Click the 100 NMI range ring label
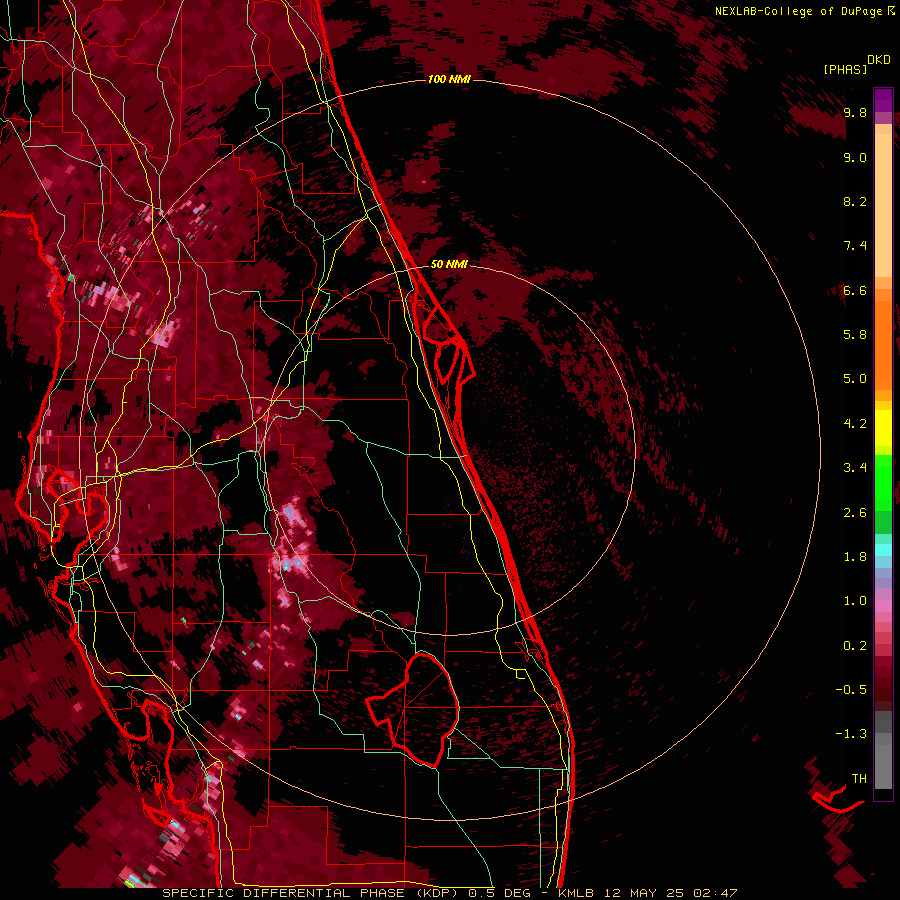The image size is (900, 900). (x=449, y=79)
